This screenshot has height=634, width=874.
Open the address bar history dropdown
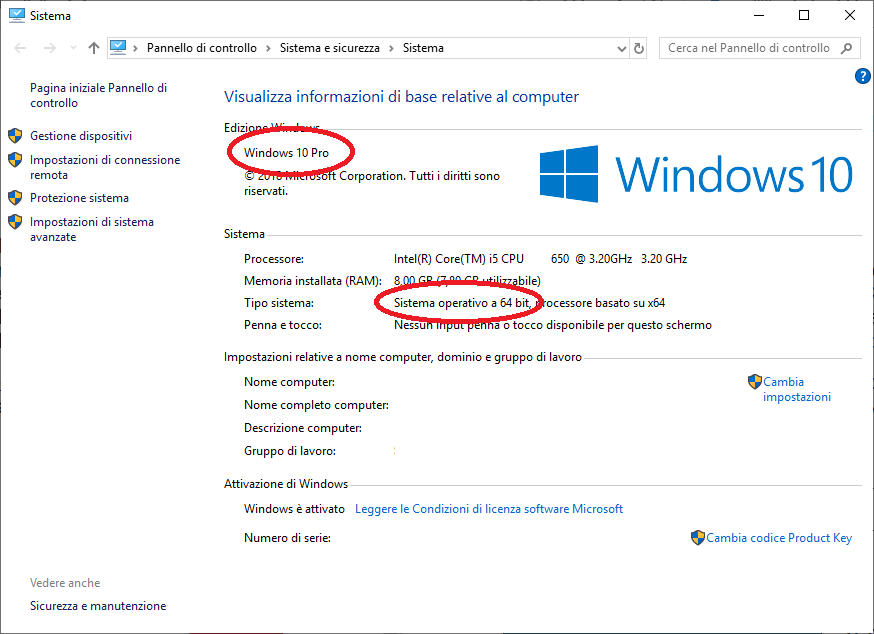(622, 49)
